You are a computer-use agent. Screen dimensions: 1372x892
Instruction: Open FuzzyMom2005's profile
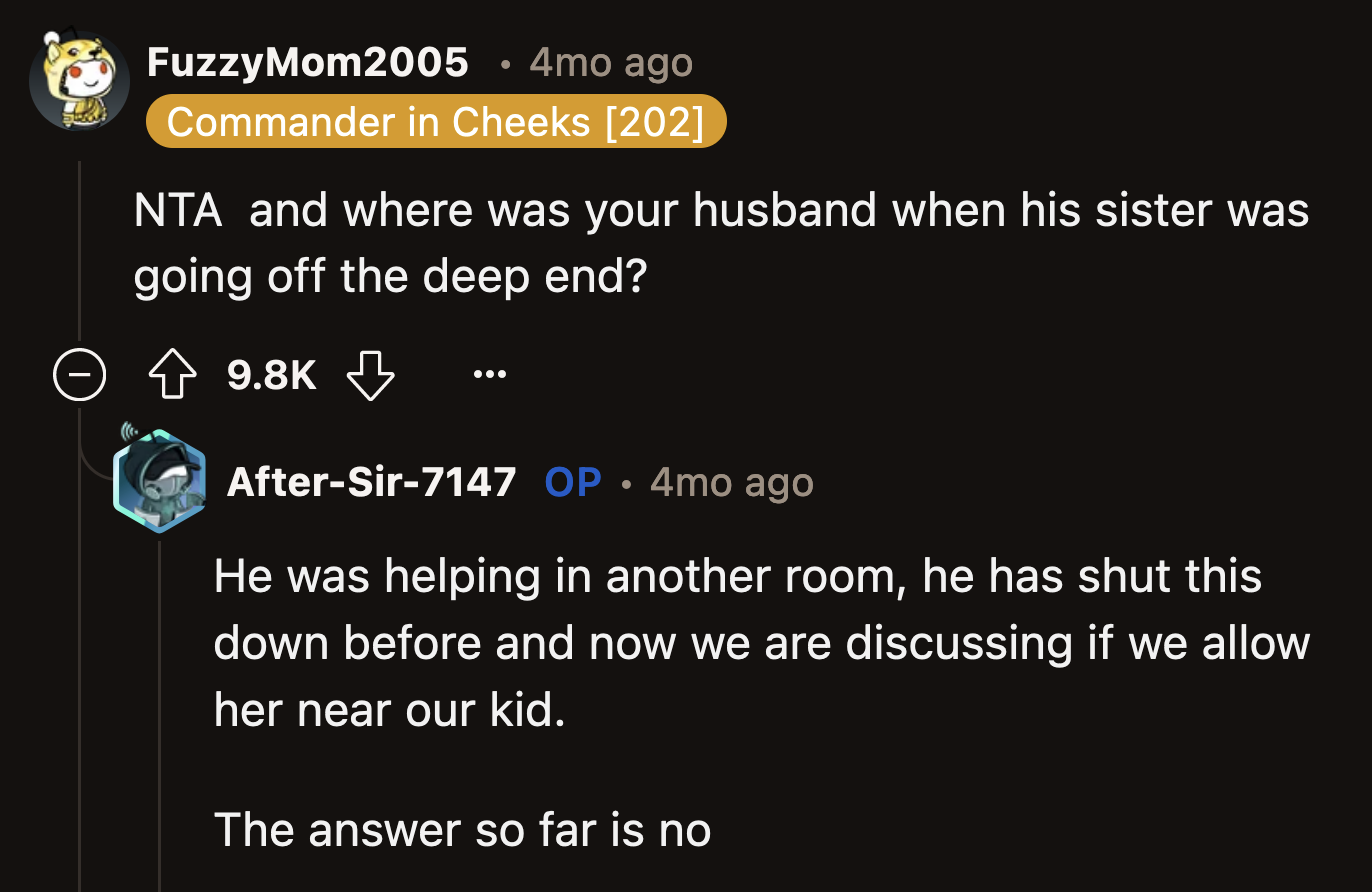point(307,60)
